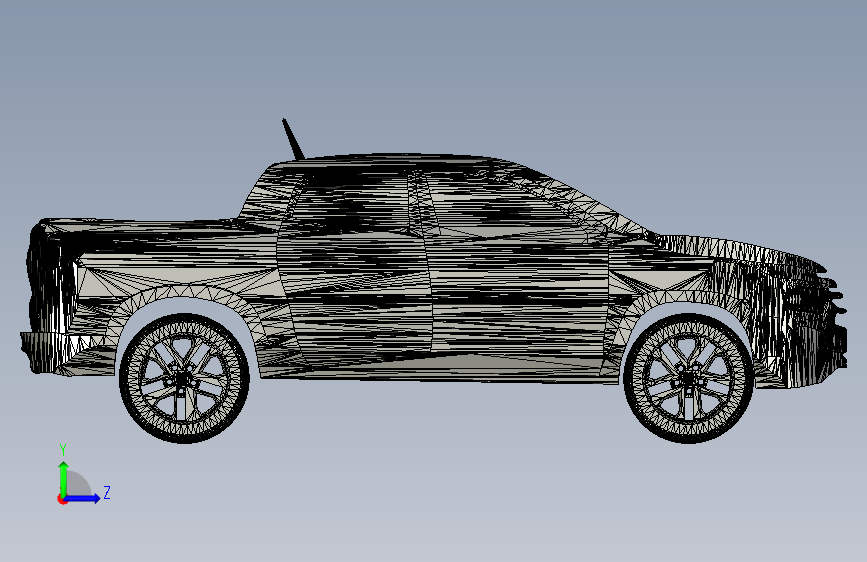The width and height of the screenshot is (867, 562).
Task: Click the red origin dot of the triad
Action: 62,499
